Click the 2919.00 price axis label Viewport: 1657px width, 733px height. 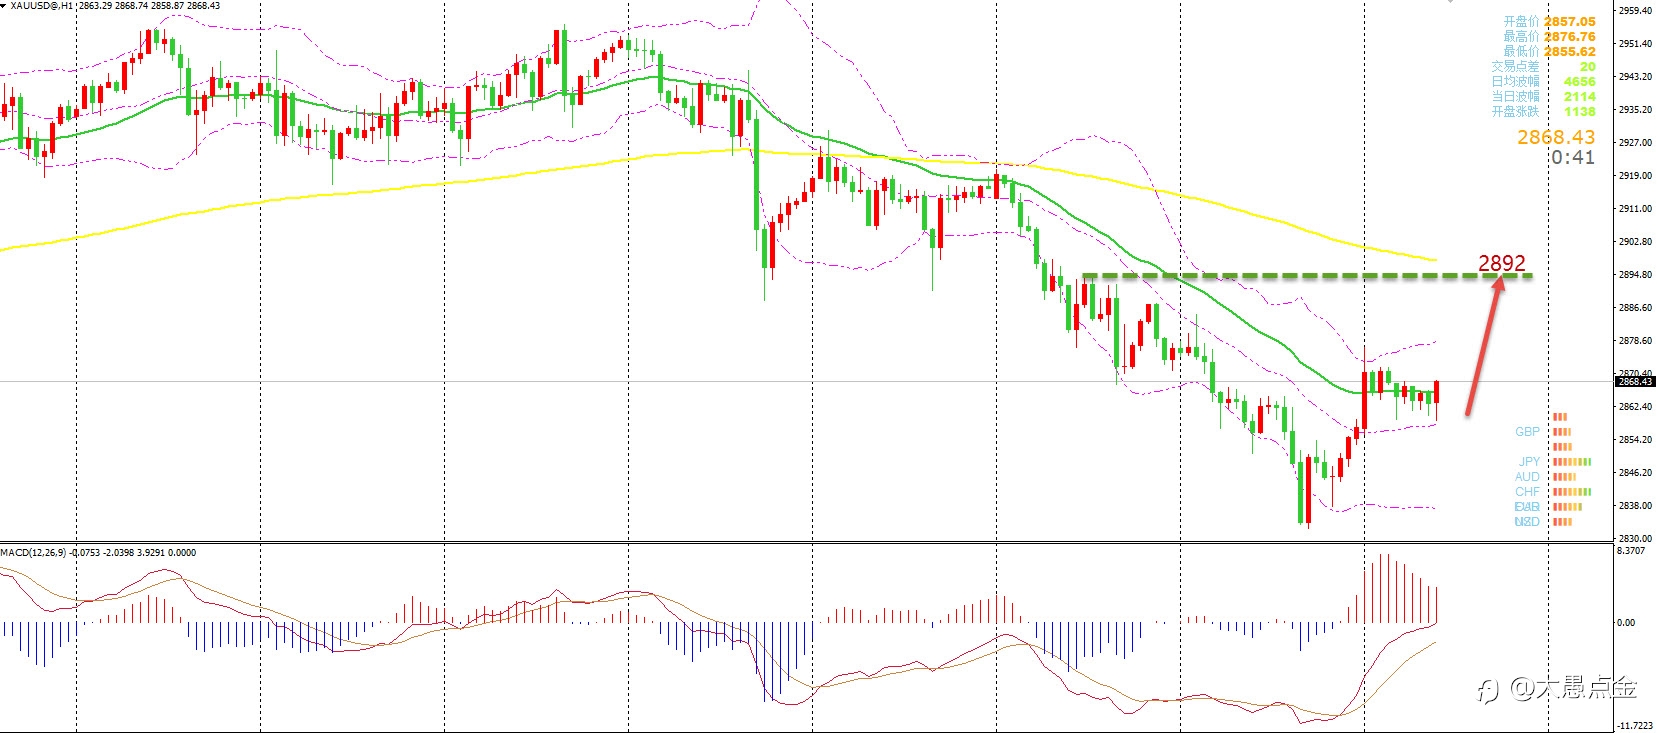pyautogui.click(x=1634, y=176)
